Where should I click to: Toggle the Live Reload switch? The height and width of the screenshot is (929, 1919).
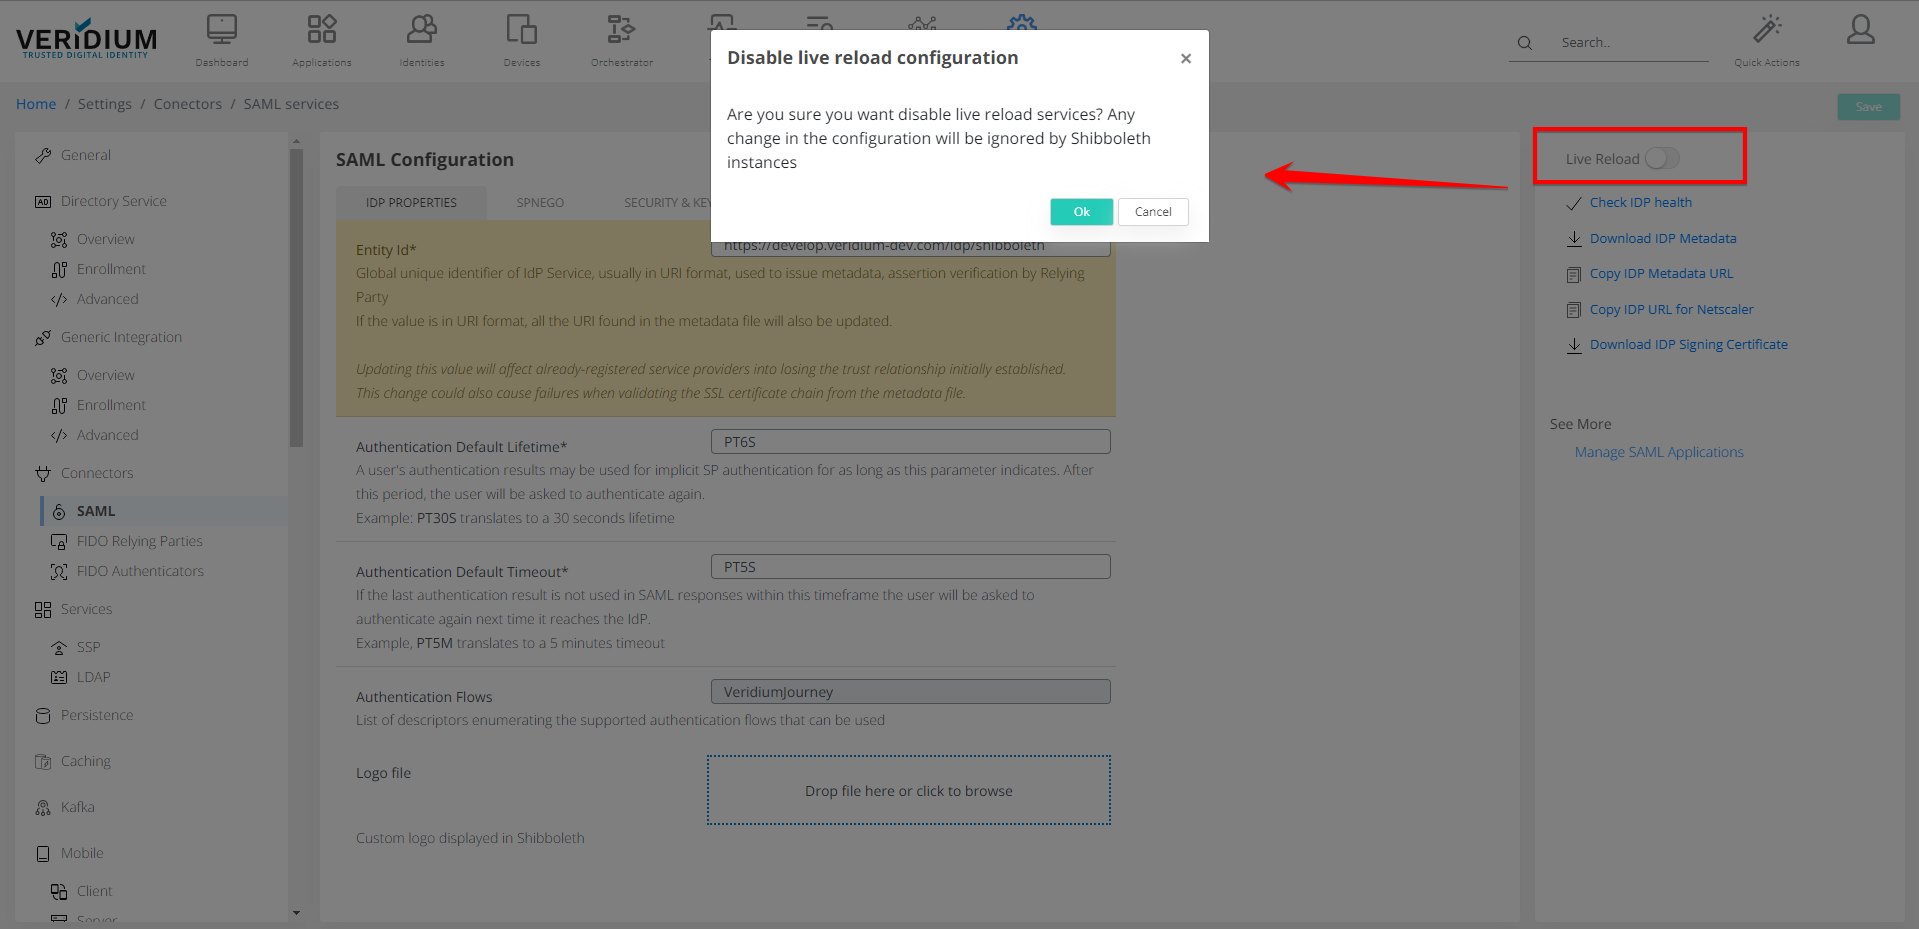coord(1661,159)
